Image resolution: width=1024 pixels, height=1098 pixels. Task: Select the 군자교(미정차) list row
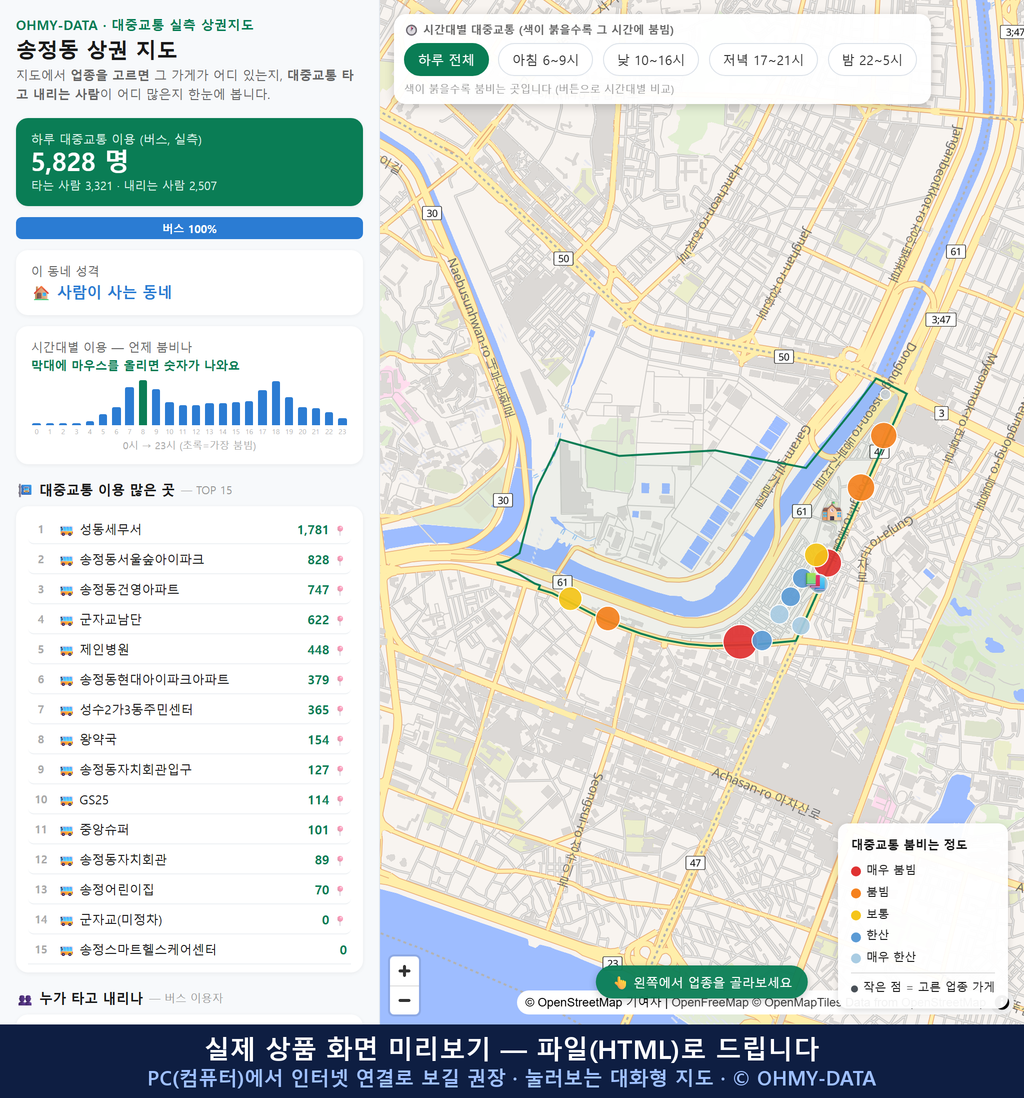(189, 920)
